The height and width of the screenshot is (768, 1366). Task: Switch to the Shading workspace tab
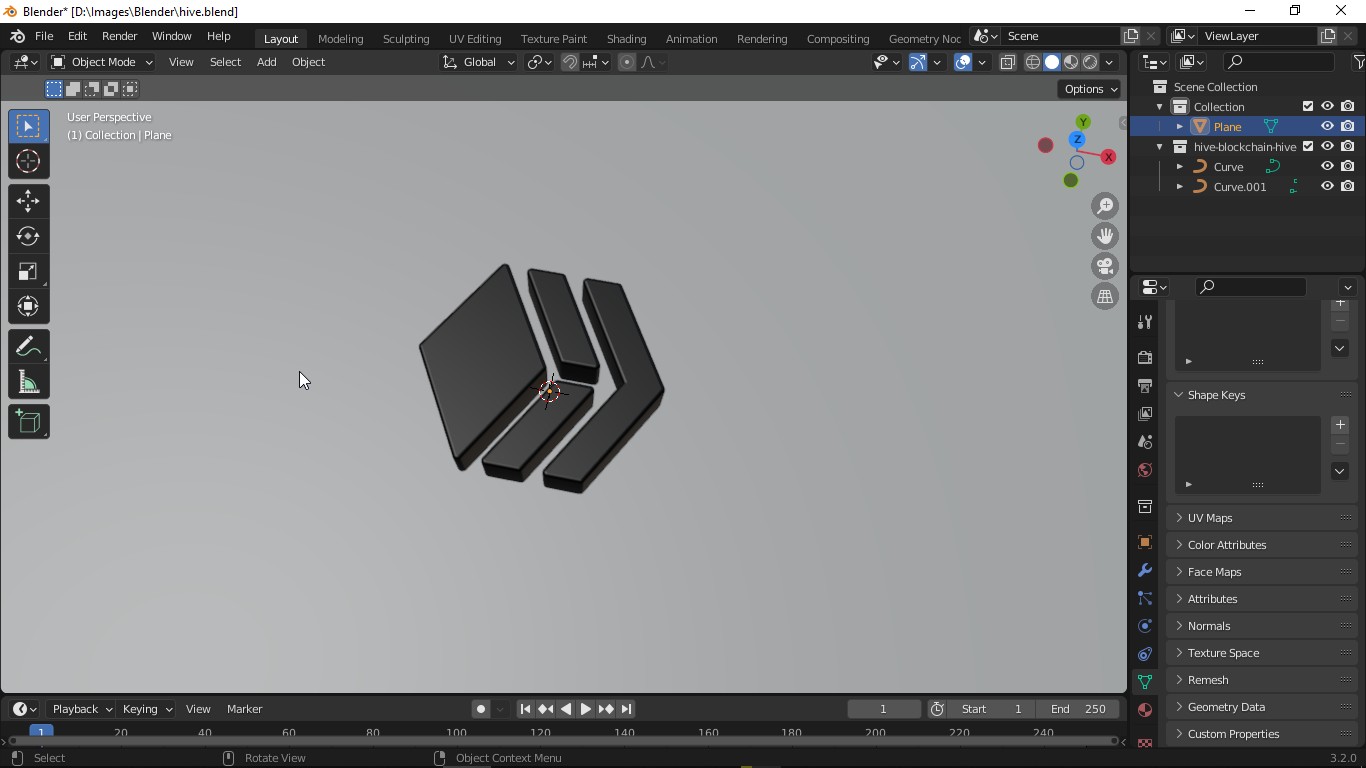(626, 38)
